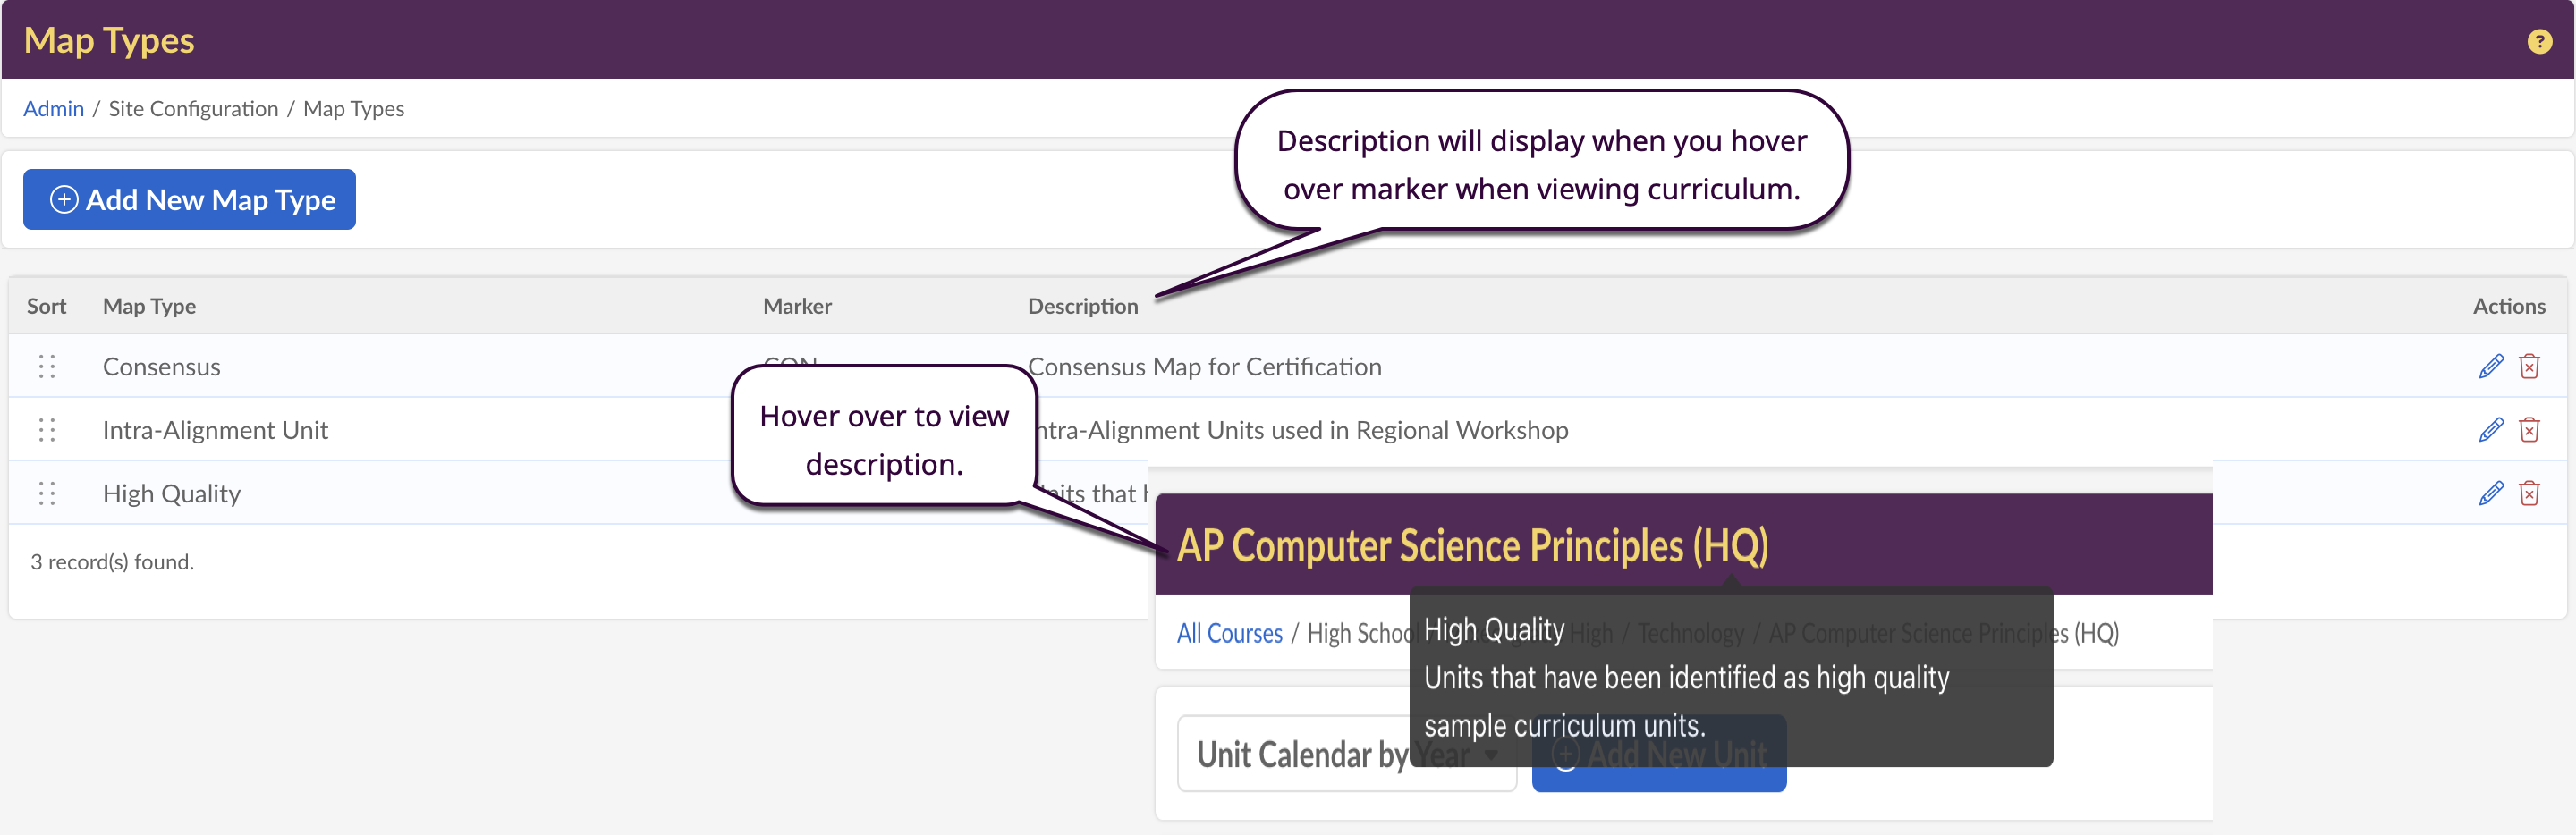Select the Consensus map type name

click(161, 367)
